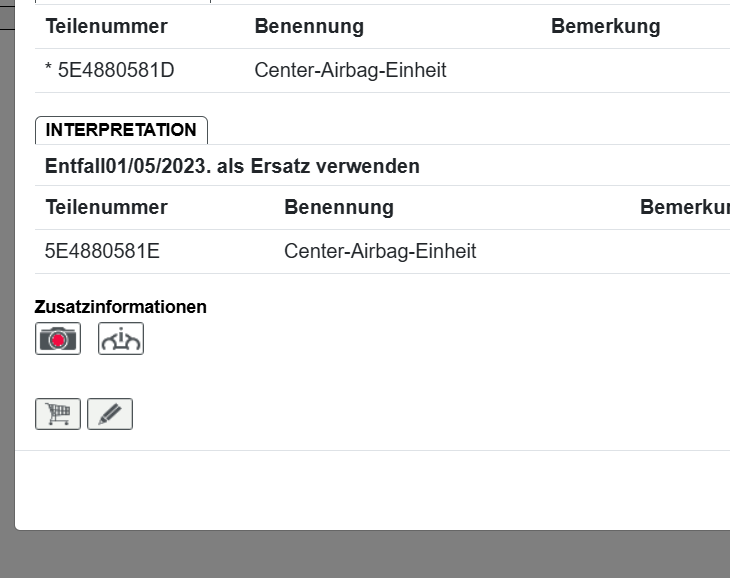Click replacement part number 5E4880581E

point(102,251)
